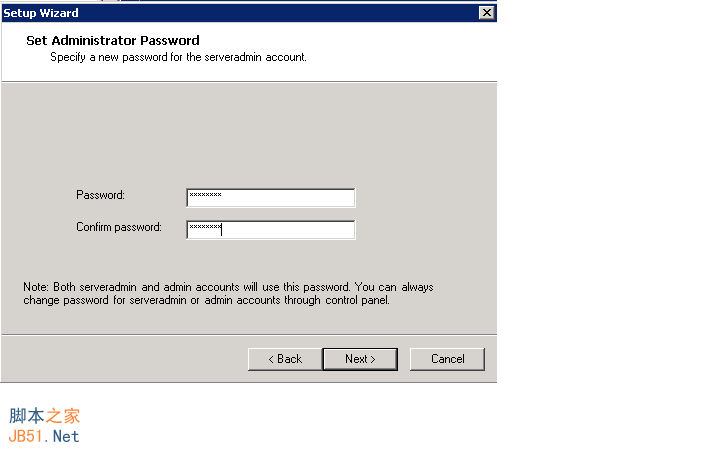Click the masked asterisks in the Password field
This screenshot has height=450, width=720.
click(x=205, y=196)
